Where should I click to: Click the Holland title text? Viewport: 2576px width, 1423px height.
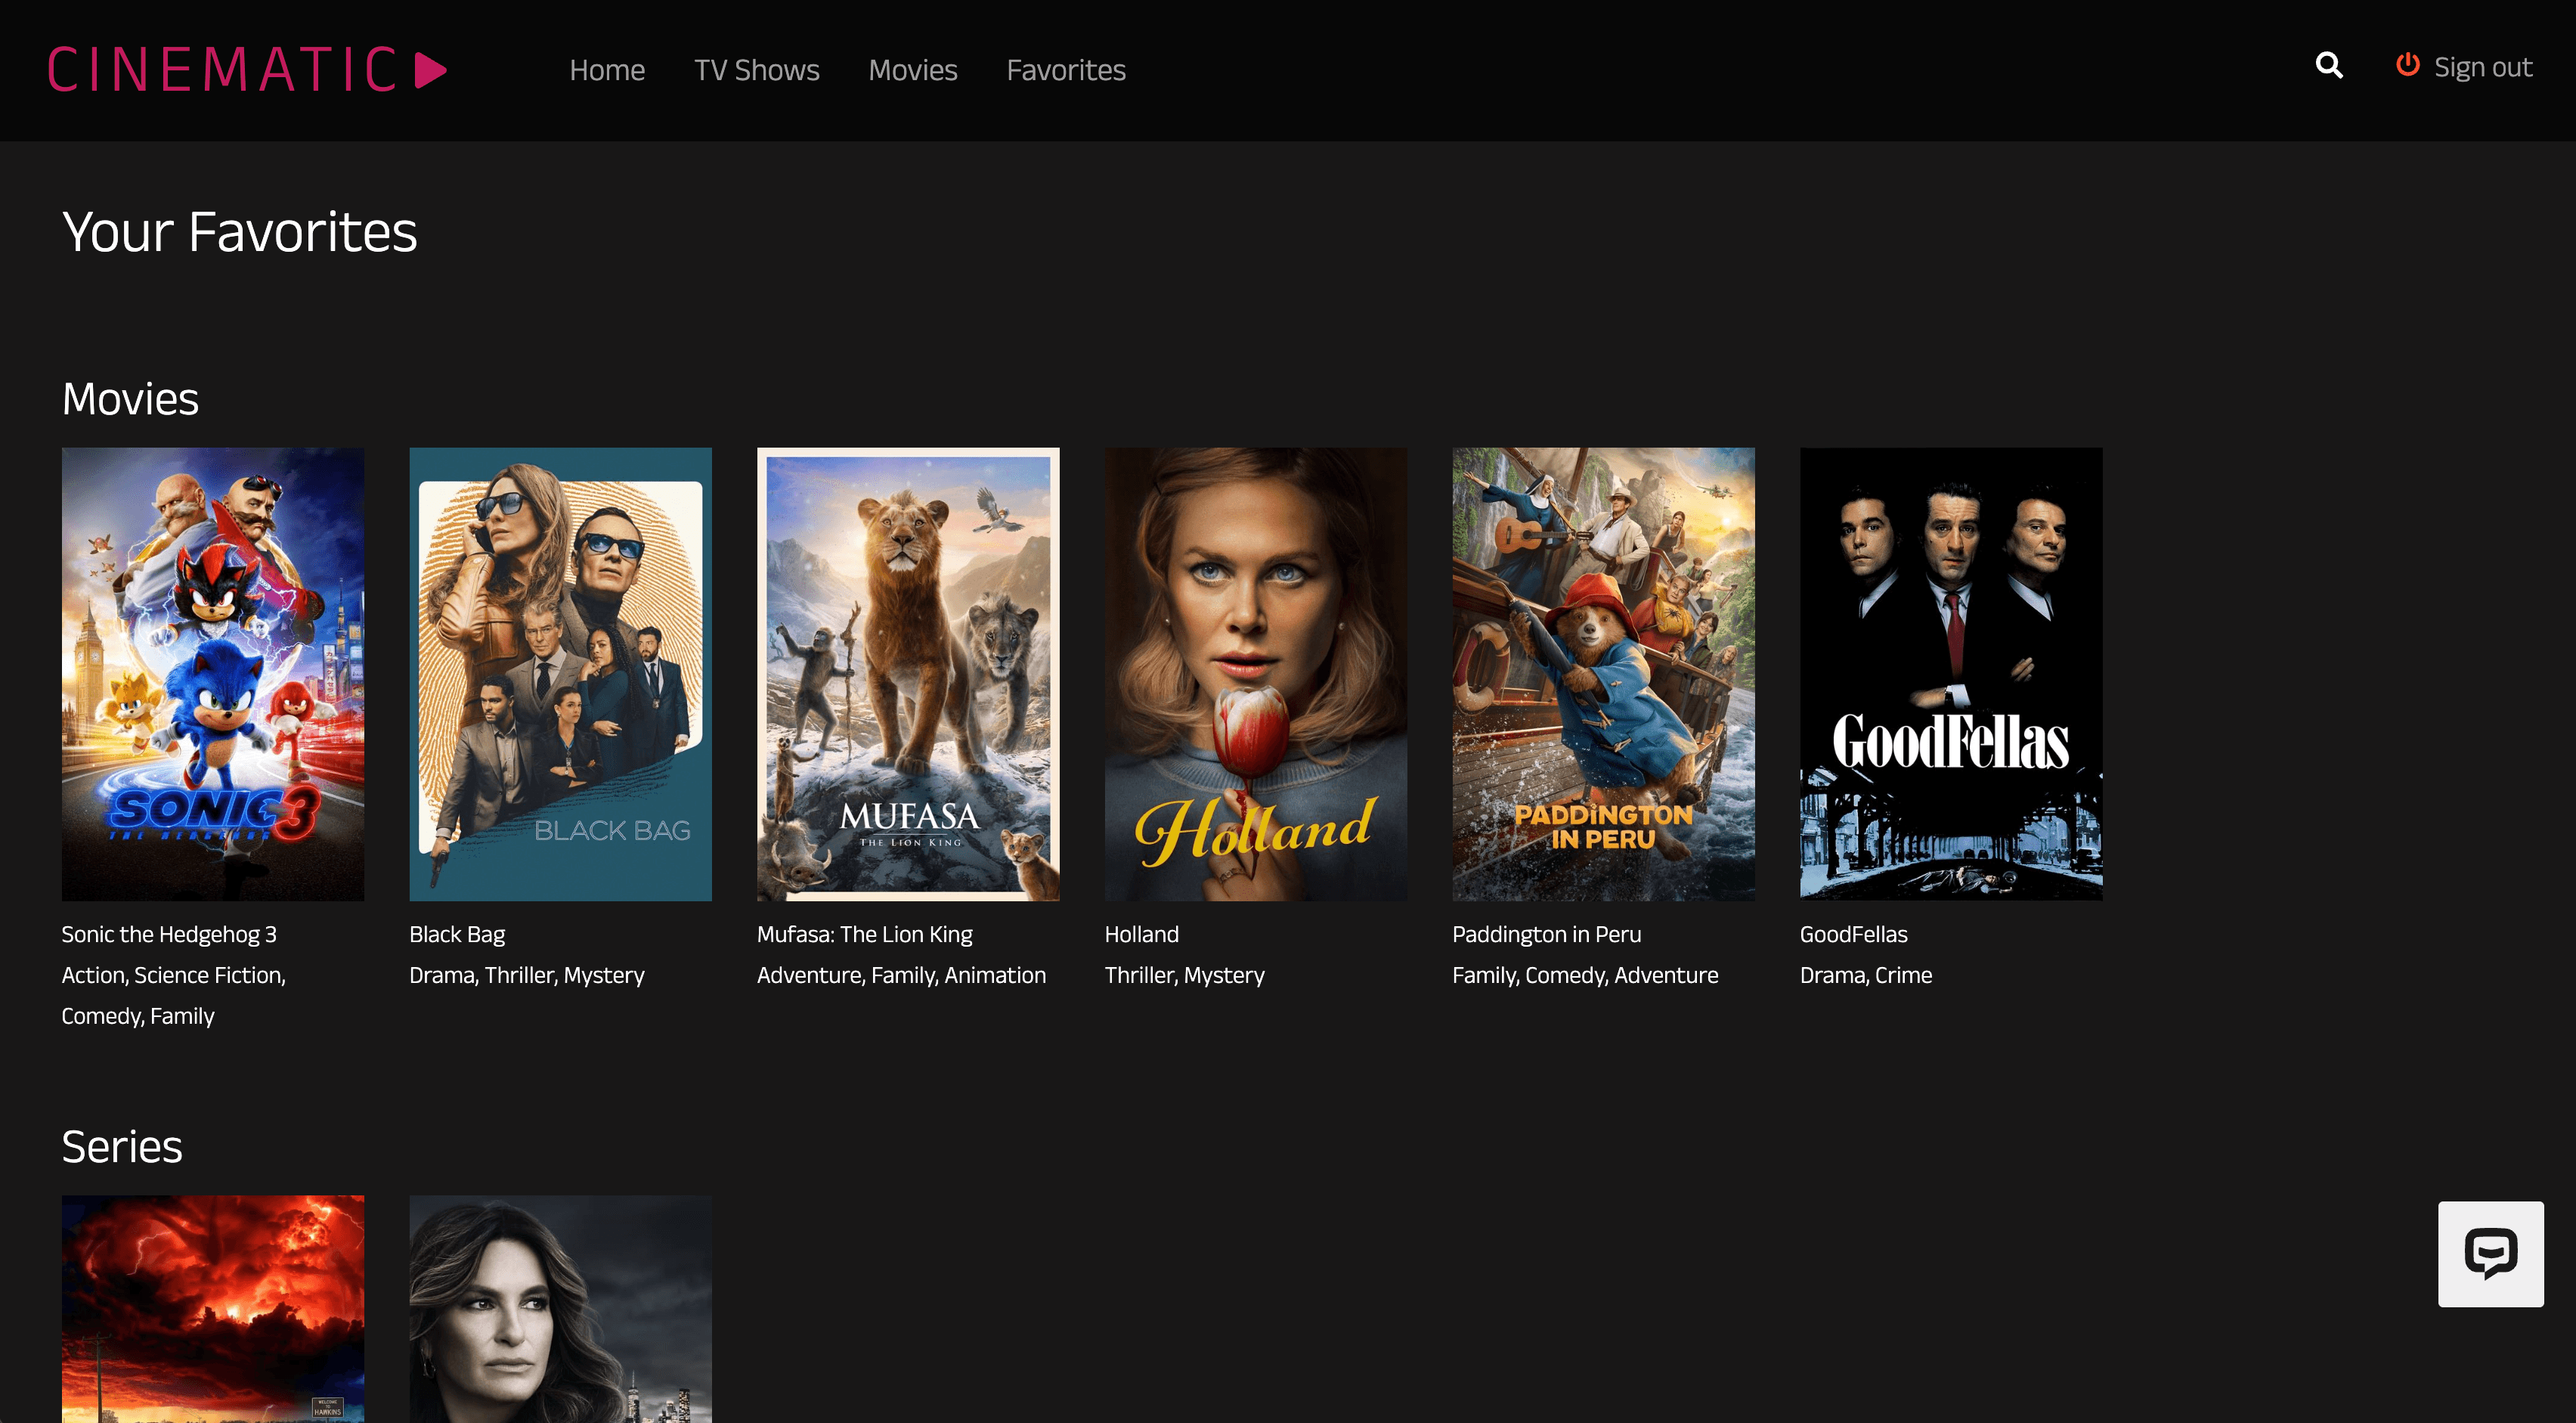click(x=1141, y=934)
